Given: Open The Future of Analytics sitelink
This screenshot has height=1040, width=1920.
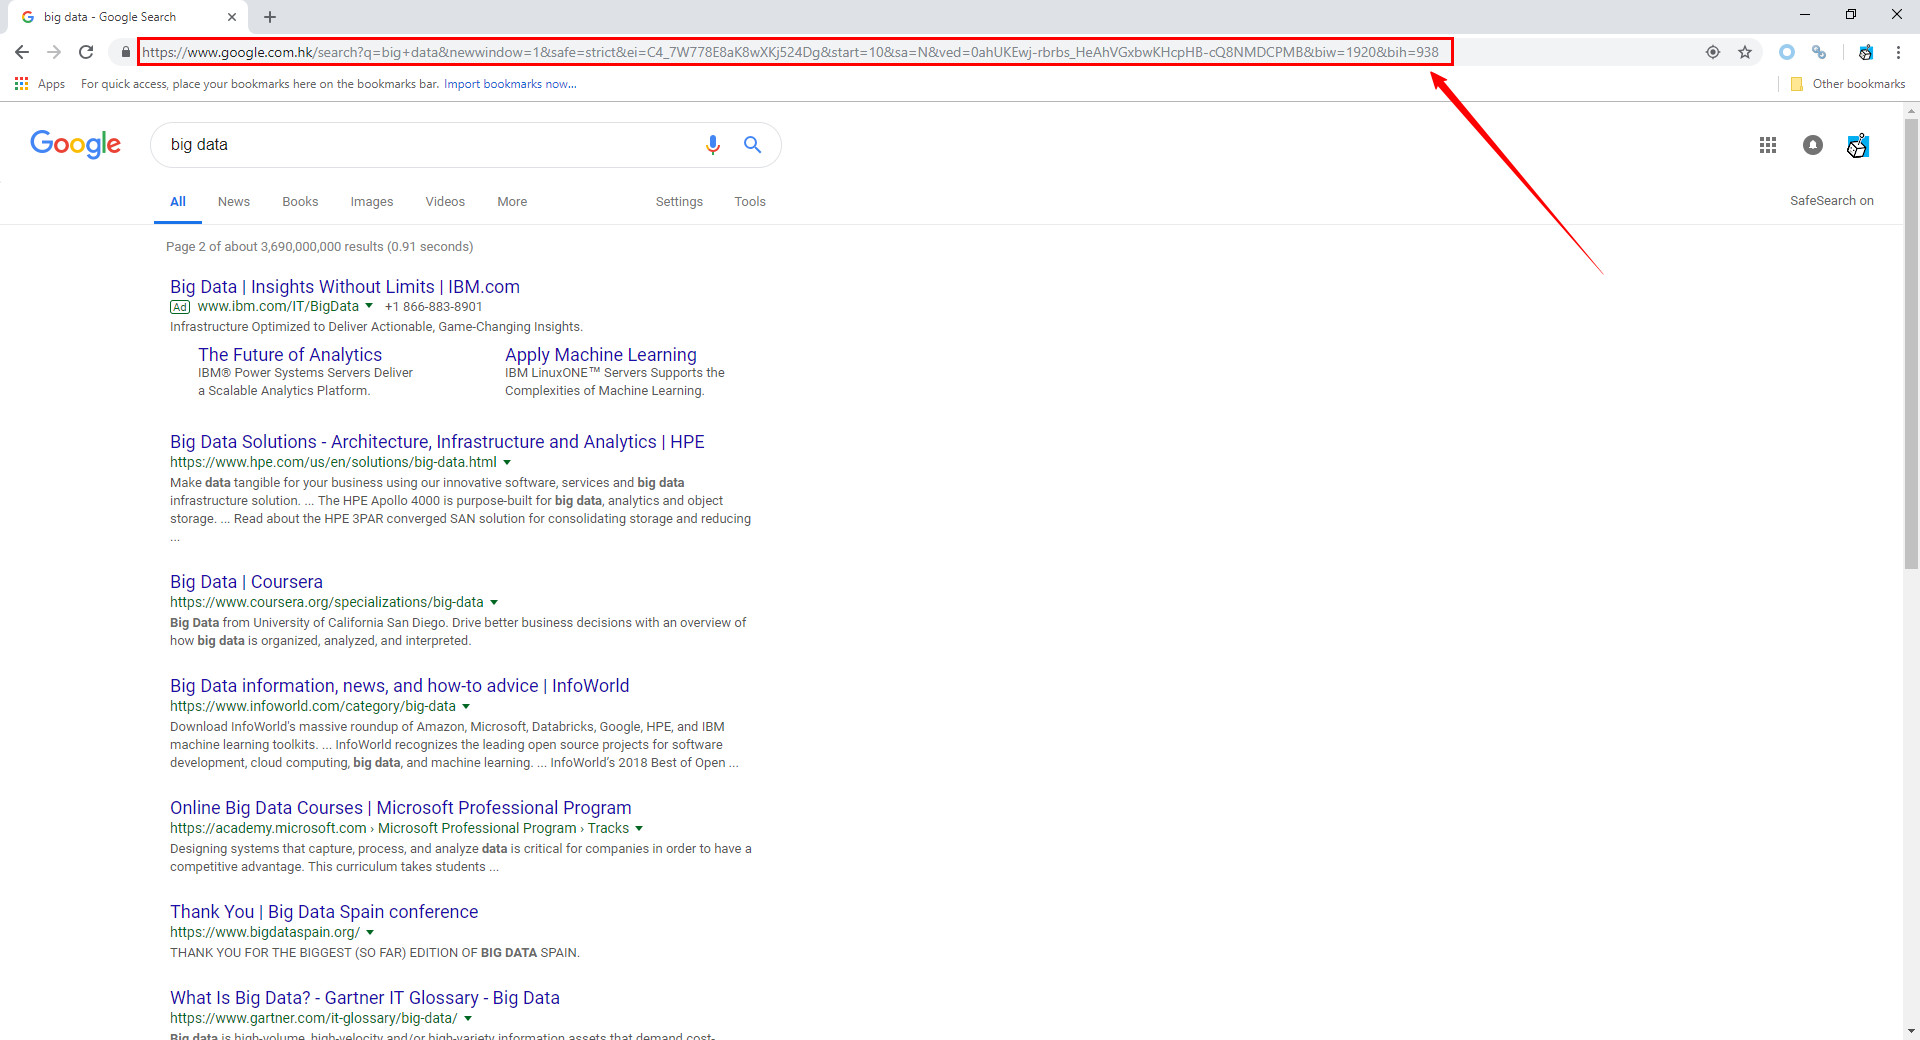Looking at the screenshot, I should tap(290, 355).
